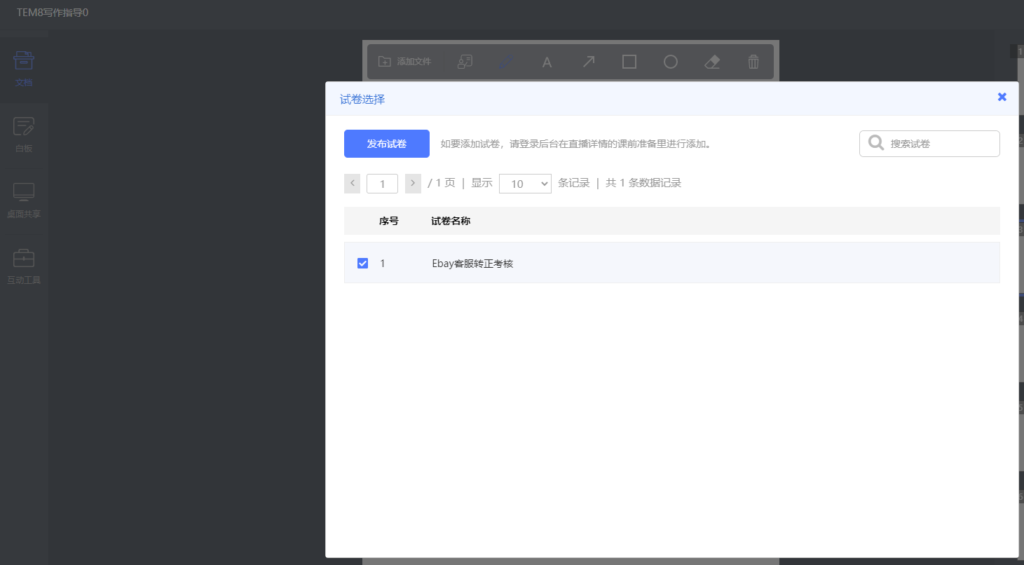This screenshot has width=1024, height=565.
Task: Uncheck the Ebay客服转正考核 checkbox
Action: (x=362, y=263)
